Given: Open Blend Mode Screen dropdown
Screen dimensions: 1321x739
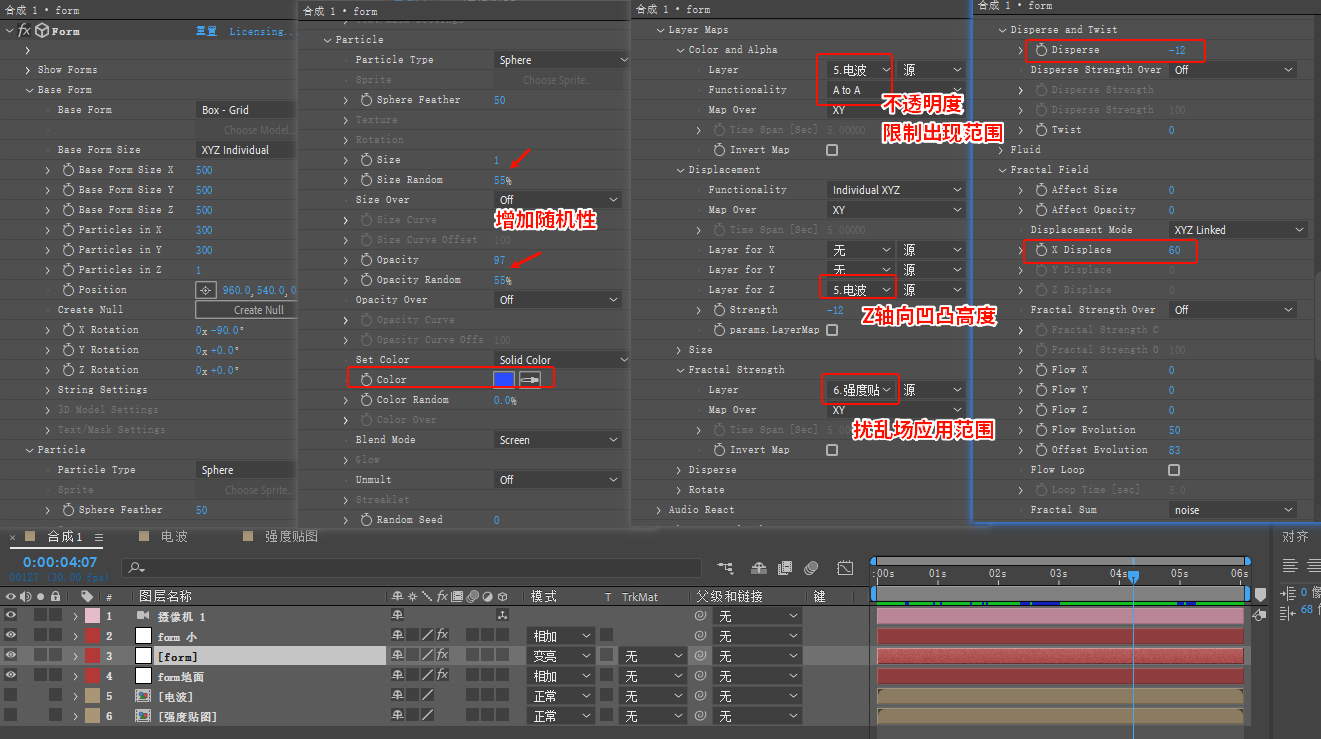Looking at the screenshot, I should click(x=558, y=440).
